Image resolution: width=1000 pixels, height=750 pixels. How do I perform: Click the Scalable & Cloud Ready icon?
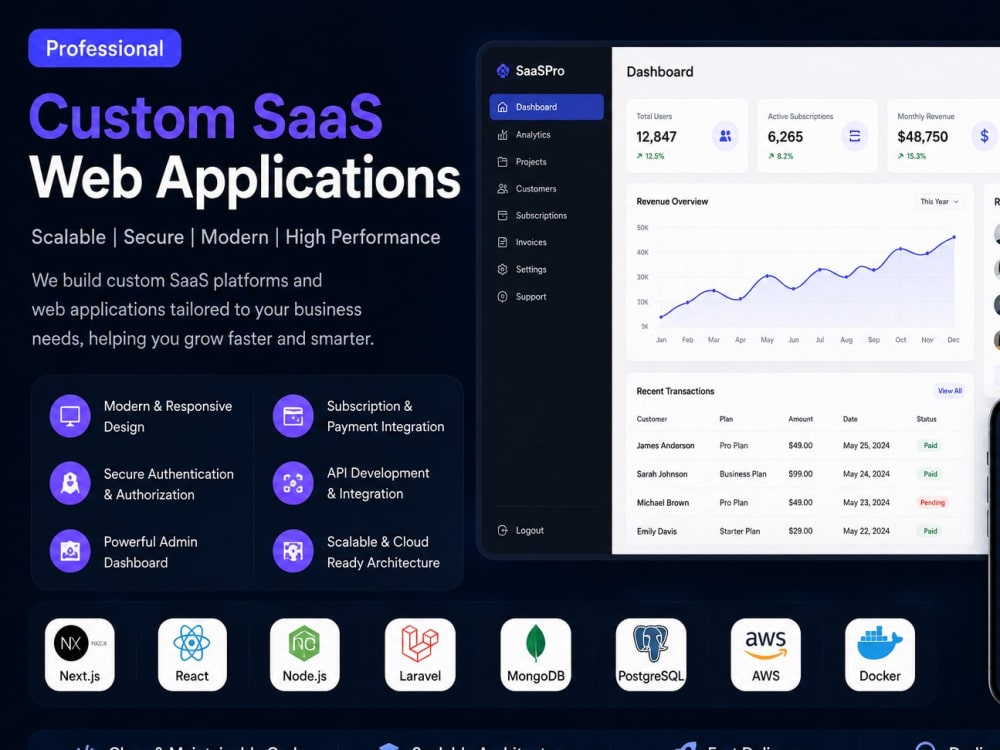[x=293, y=551]
